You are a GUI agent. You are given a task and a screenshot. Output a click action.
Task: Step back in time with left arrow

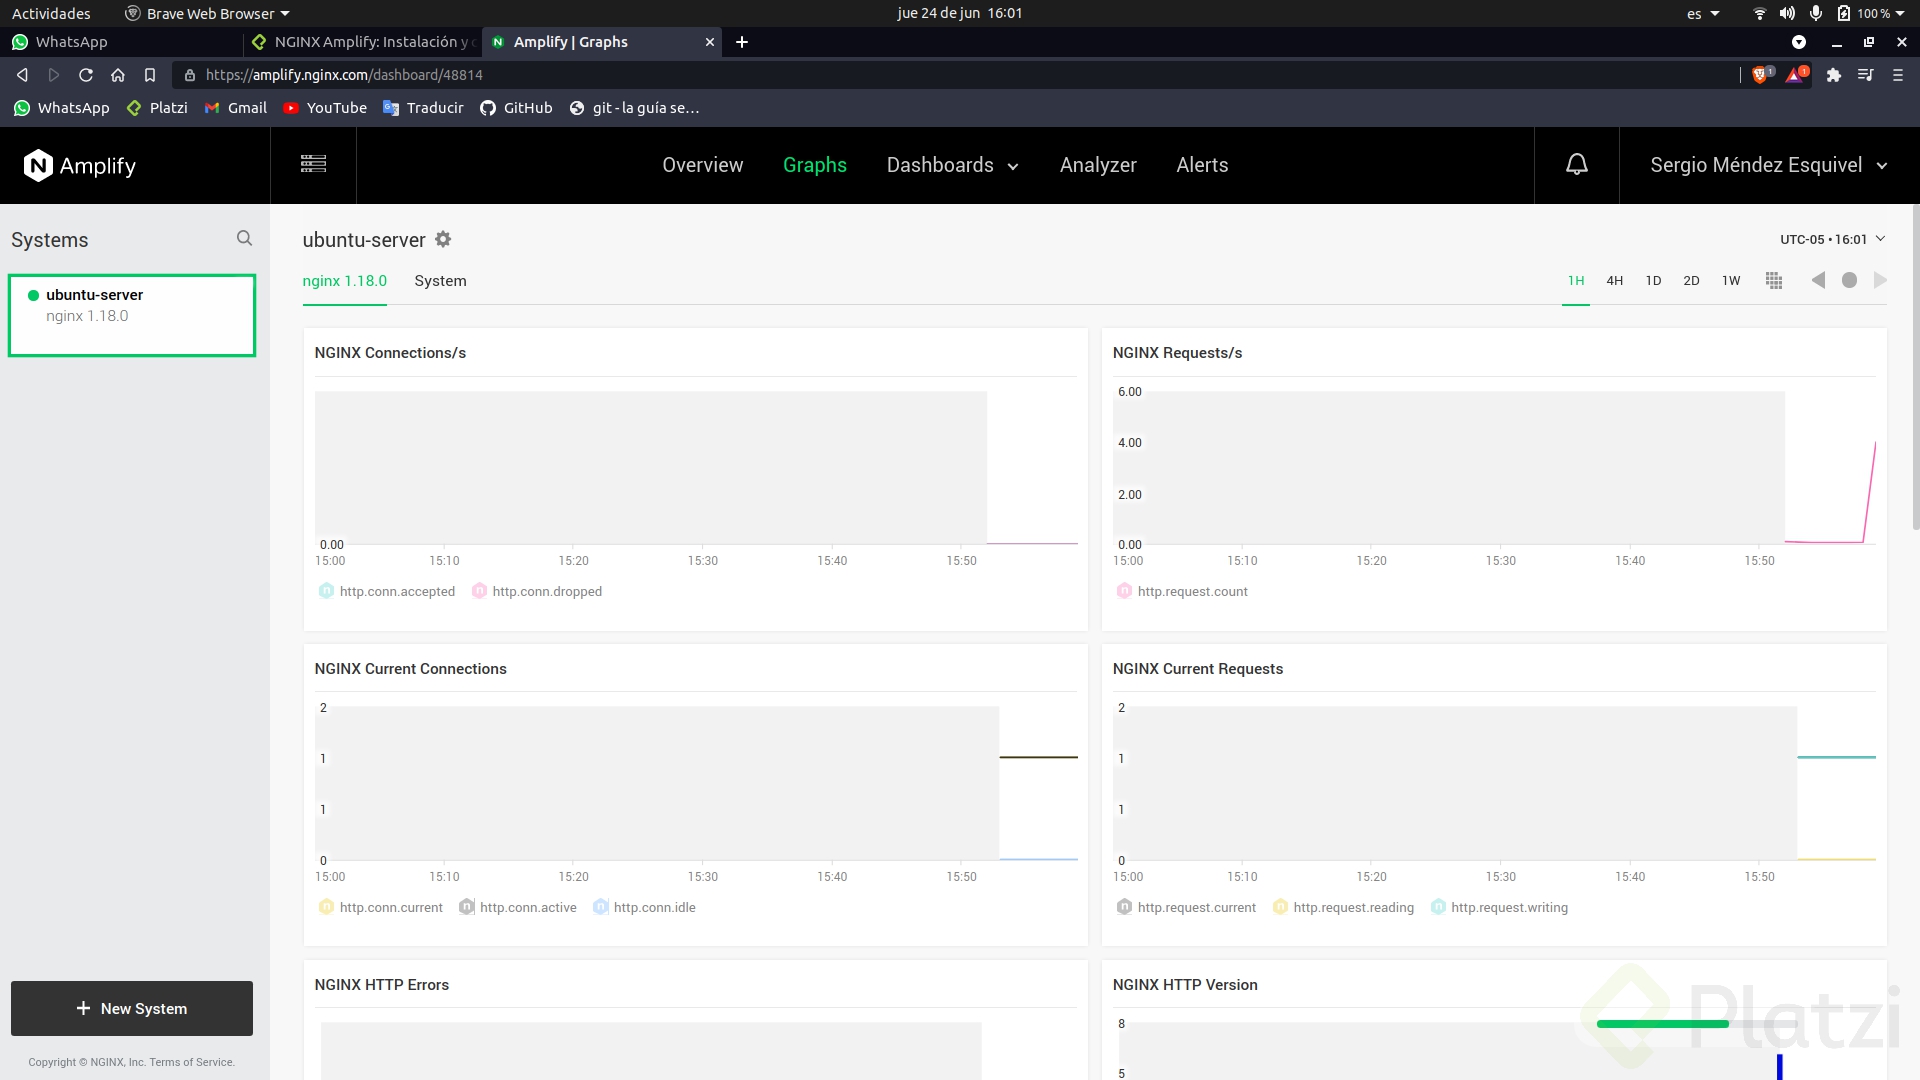[1818, 281]
